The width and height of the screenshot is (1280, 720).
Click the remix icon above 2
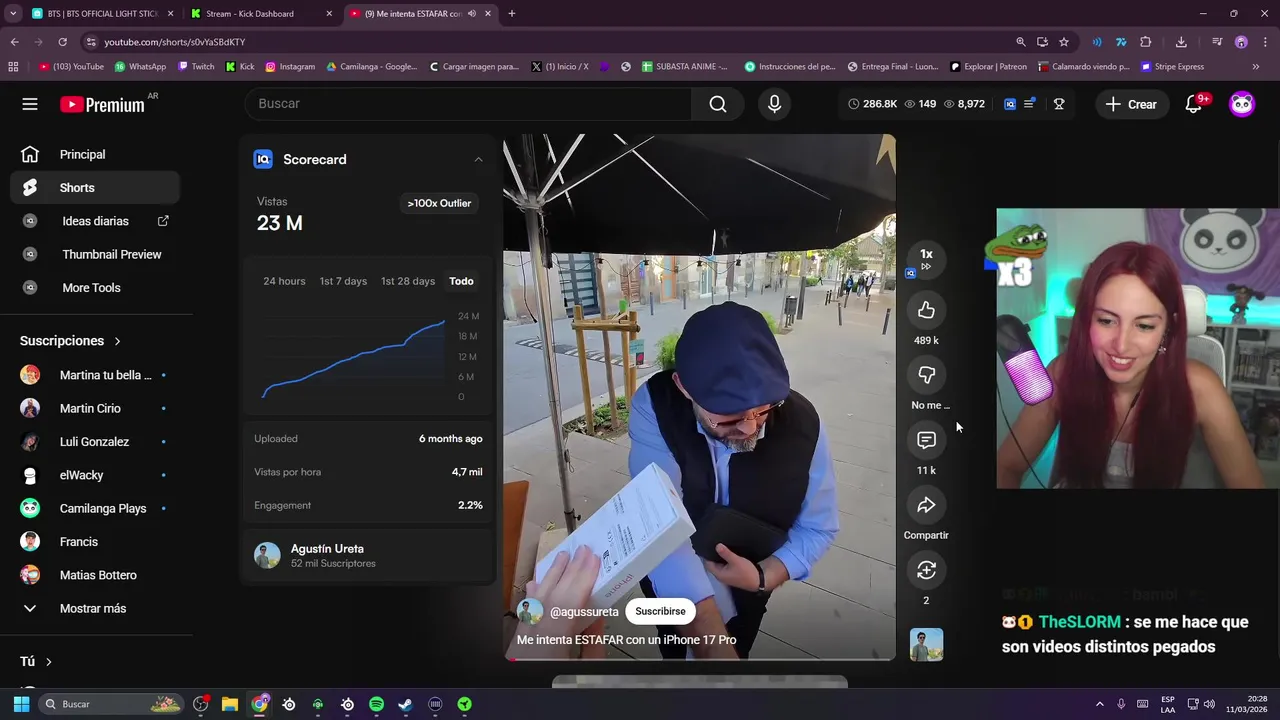[926, 570]
